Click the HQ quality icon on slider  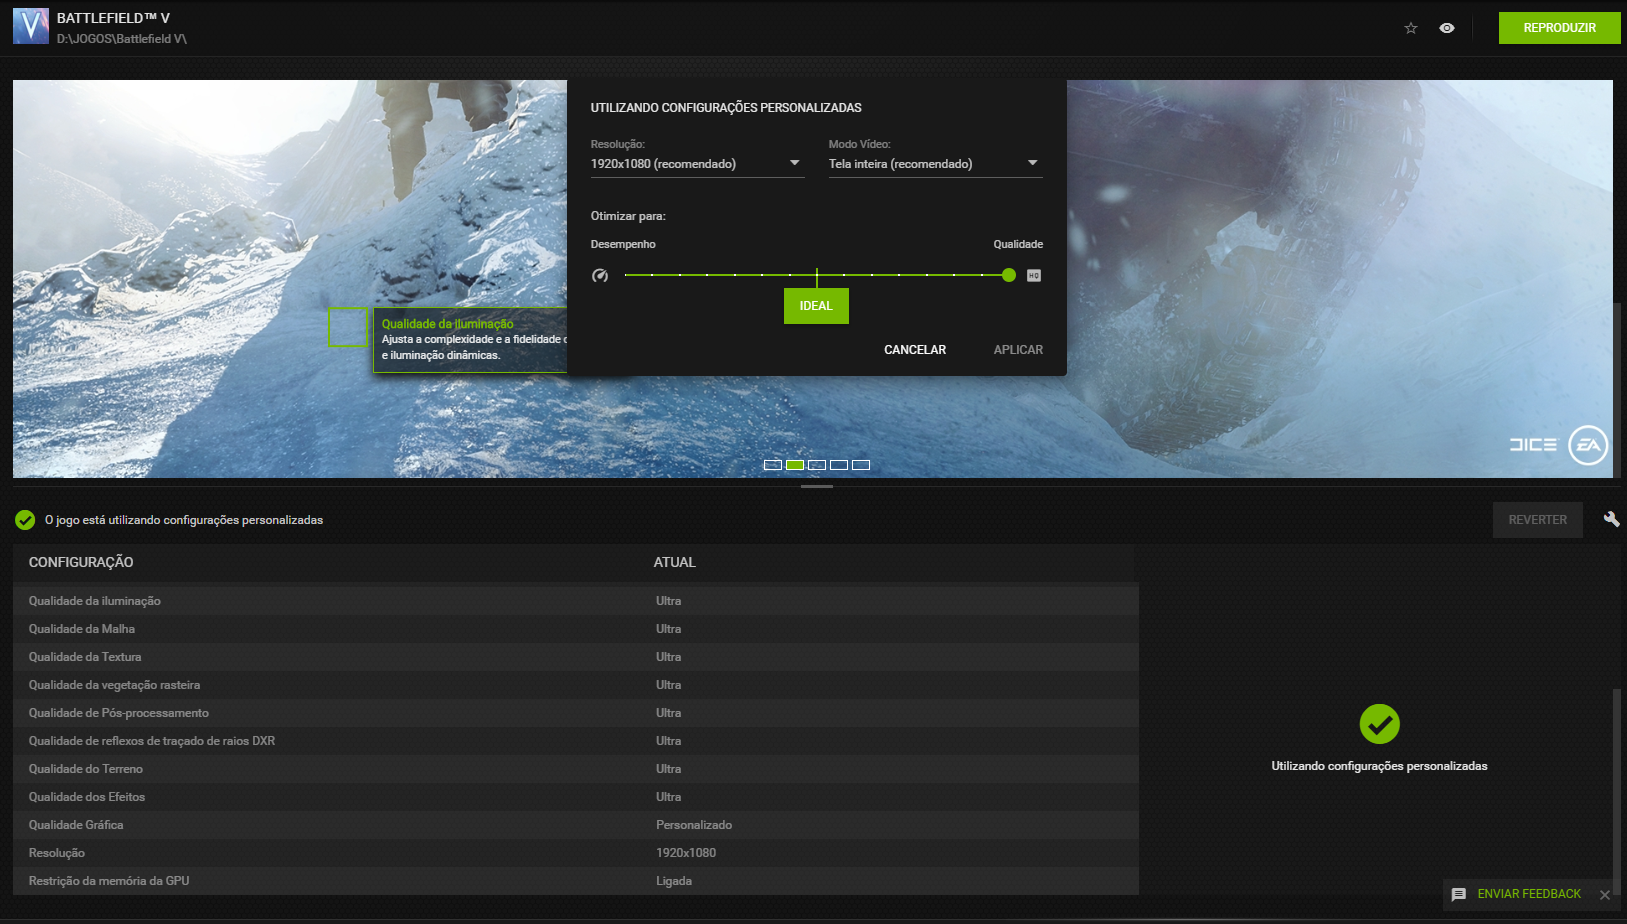click(x=1034, y=275)
